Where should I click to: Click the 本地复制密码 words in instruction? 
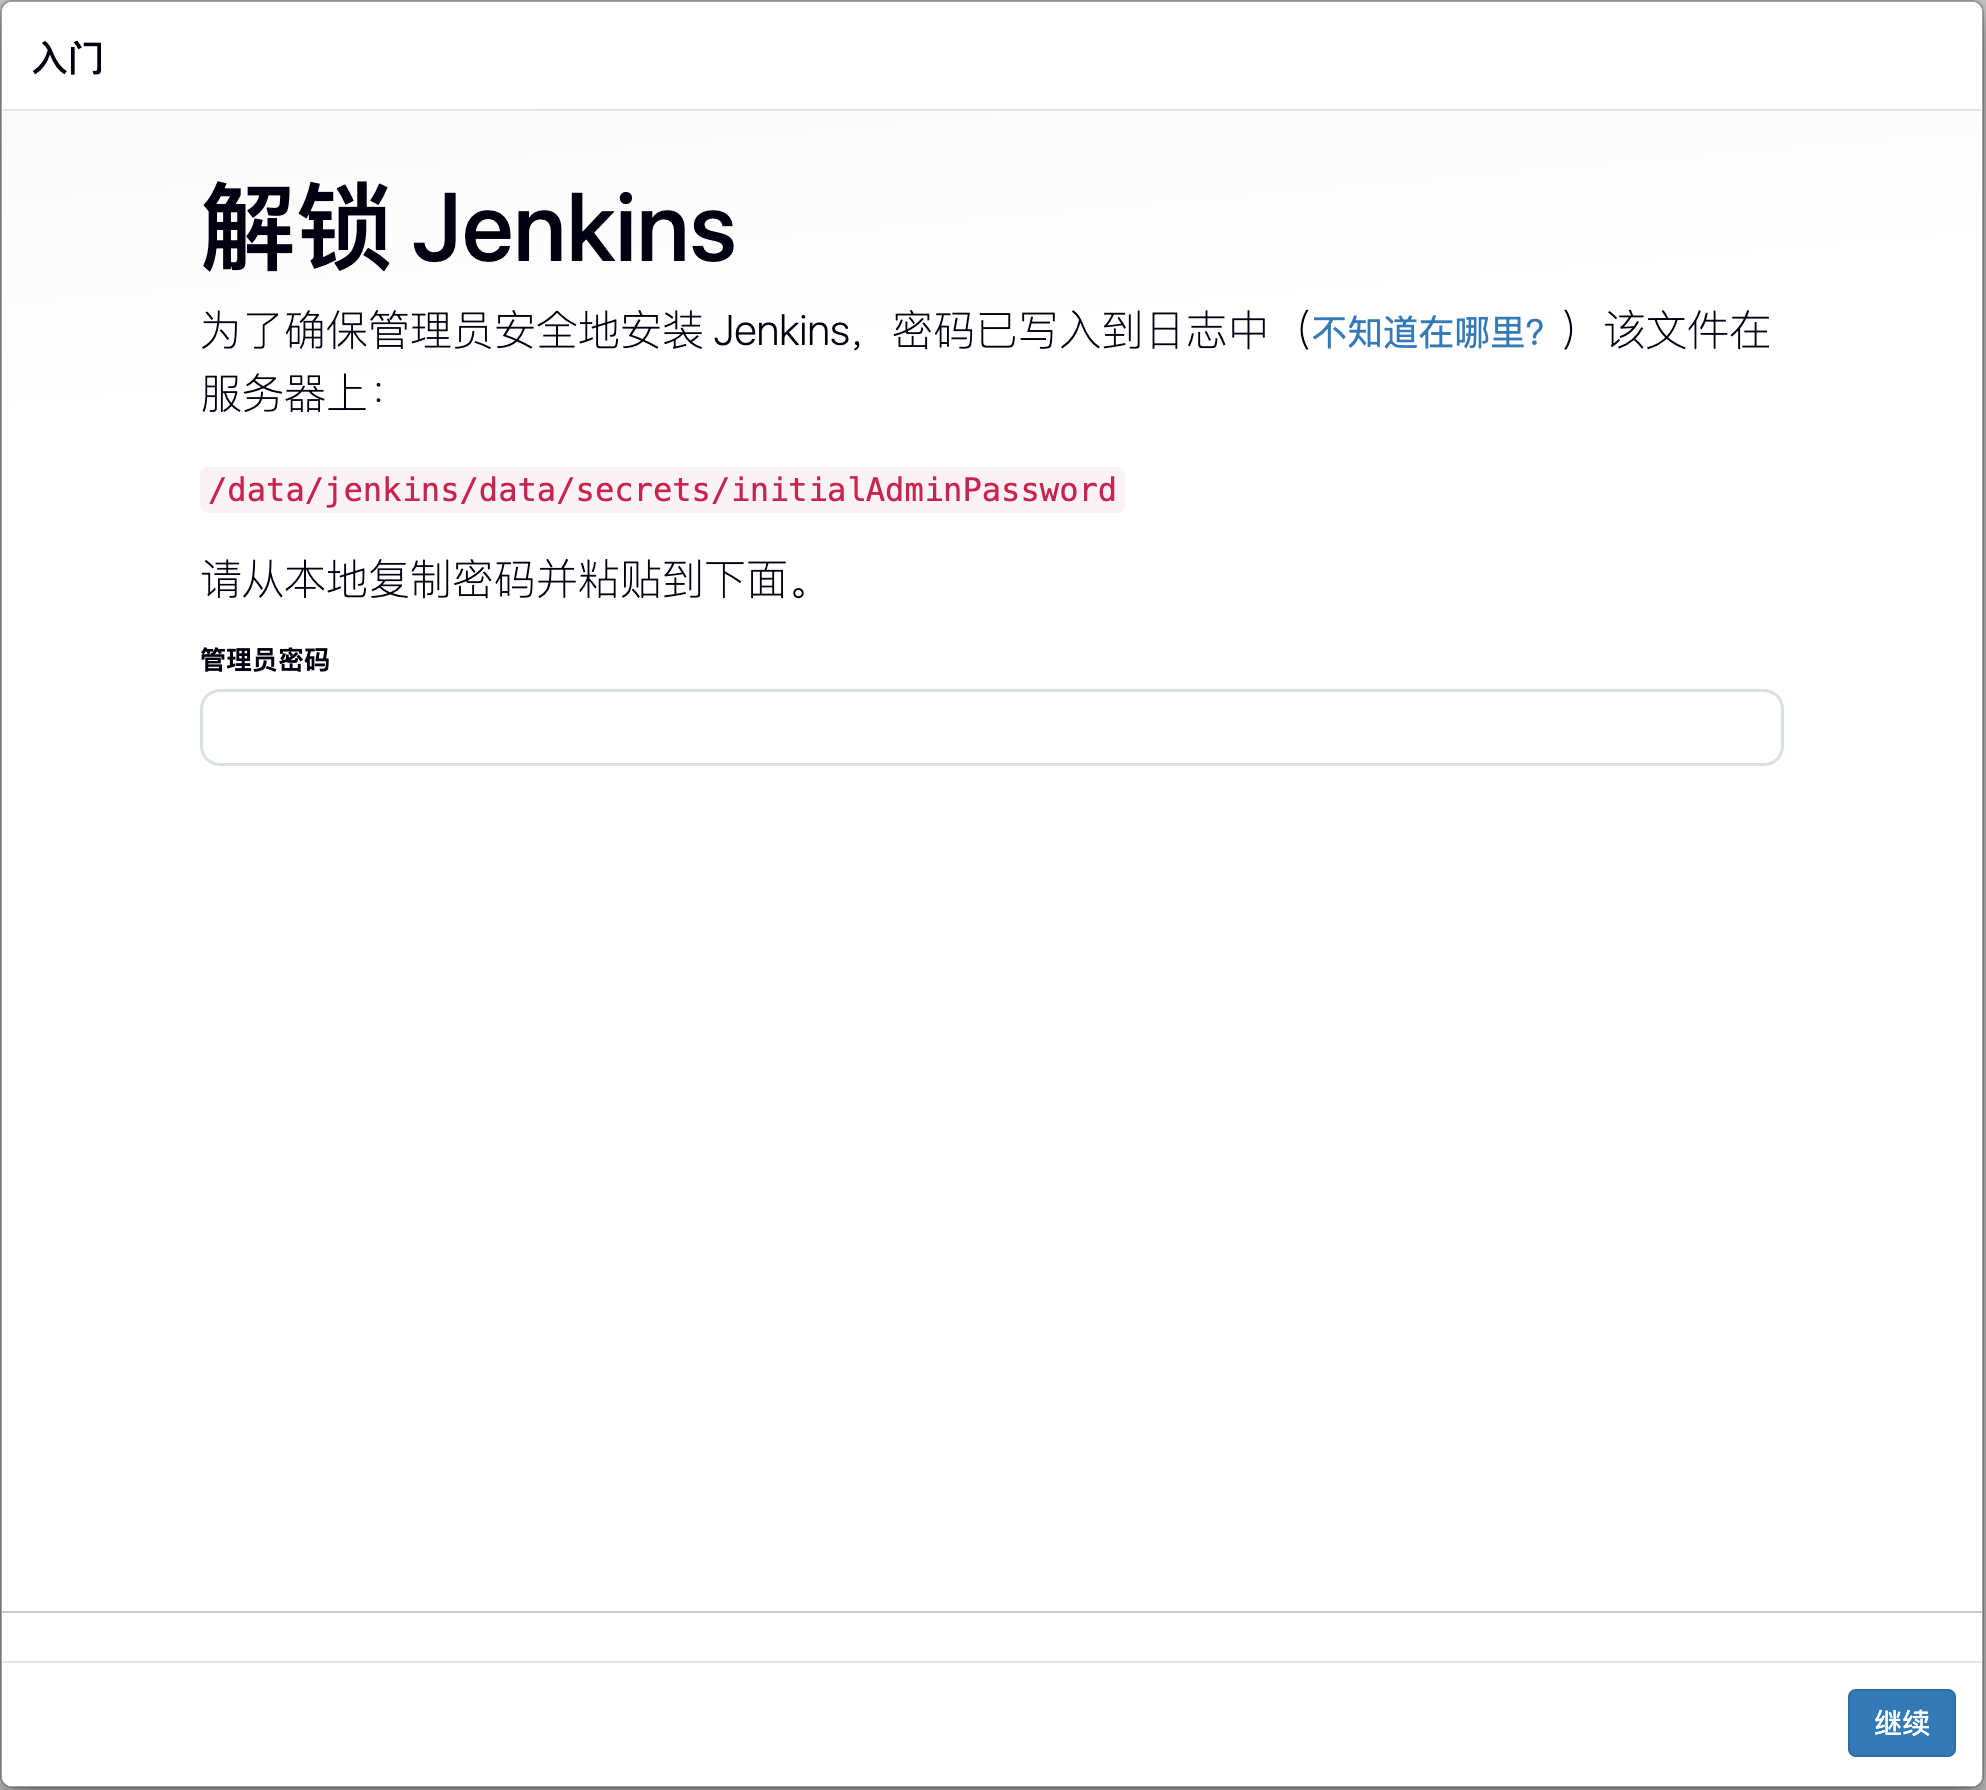click(410, 579)
